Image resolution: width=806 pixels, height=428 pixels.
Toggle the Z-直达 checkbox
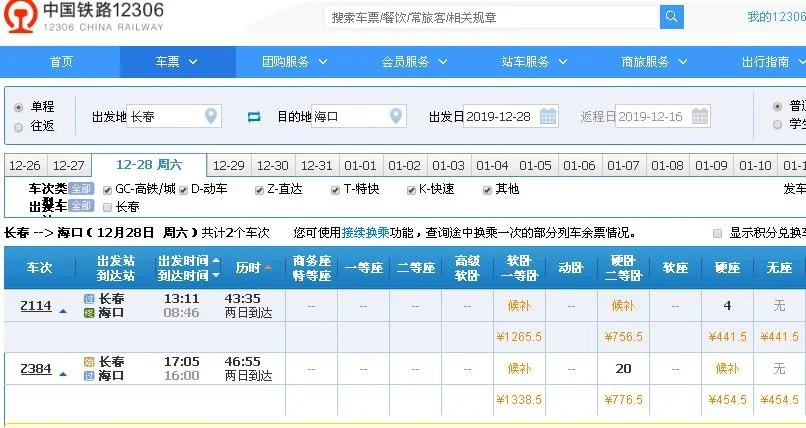(259, 191)
